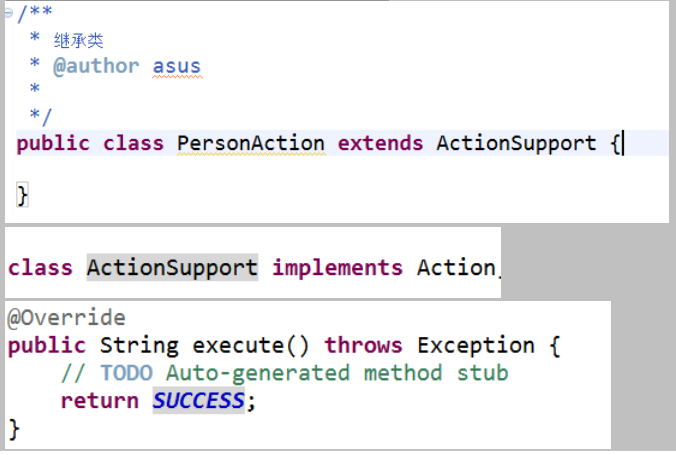Click the @Override annotation

pyautogui.click(x=67, y=318)
